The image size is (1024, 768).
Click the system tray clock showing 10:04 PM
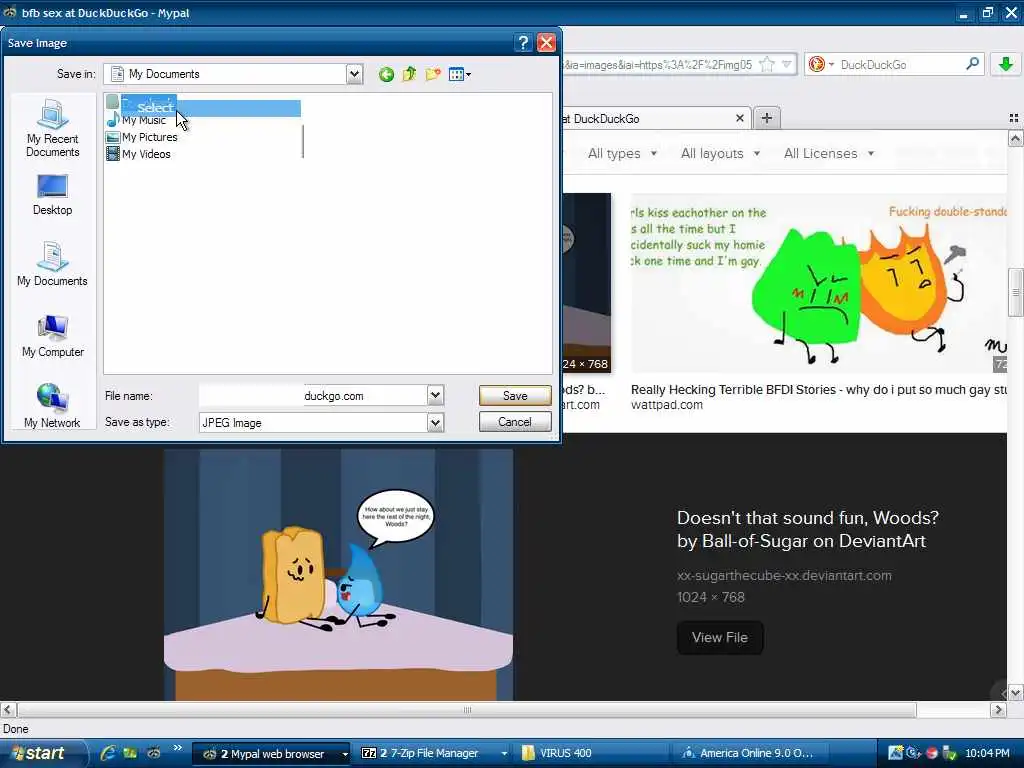tap(987, 754)
